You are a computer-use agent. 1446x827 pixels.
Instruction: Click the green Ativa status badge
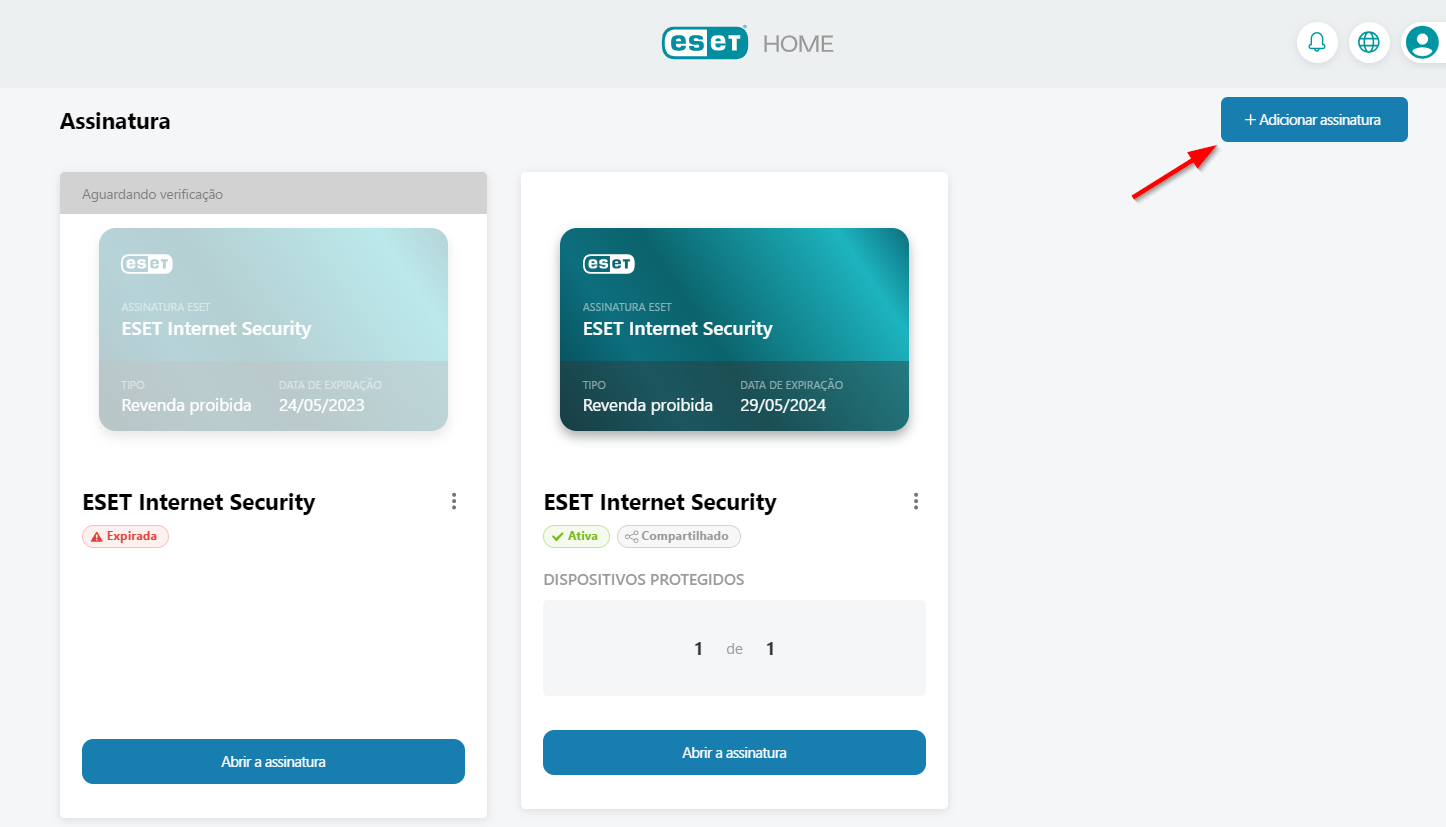[576, 536]
